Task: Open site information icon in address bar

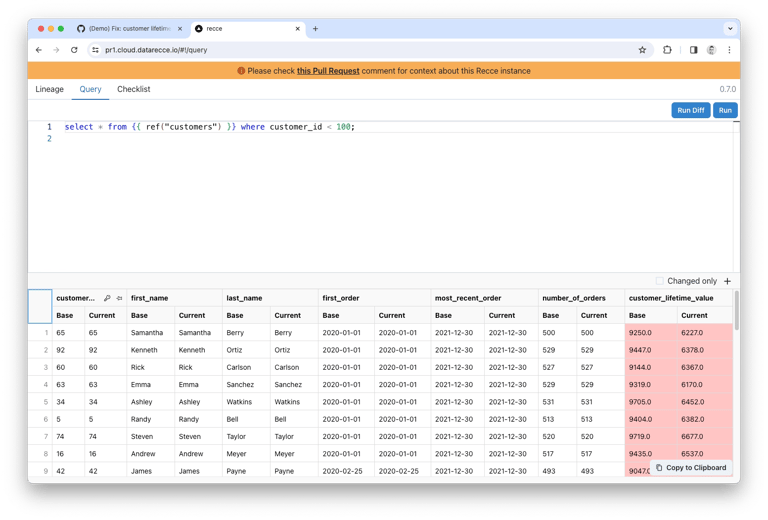Action: click(96, 50)
